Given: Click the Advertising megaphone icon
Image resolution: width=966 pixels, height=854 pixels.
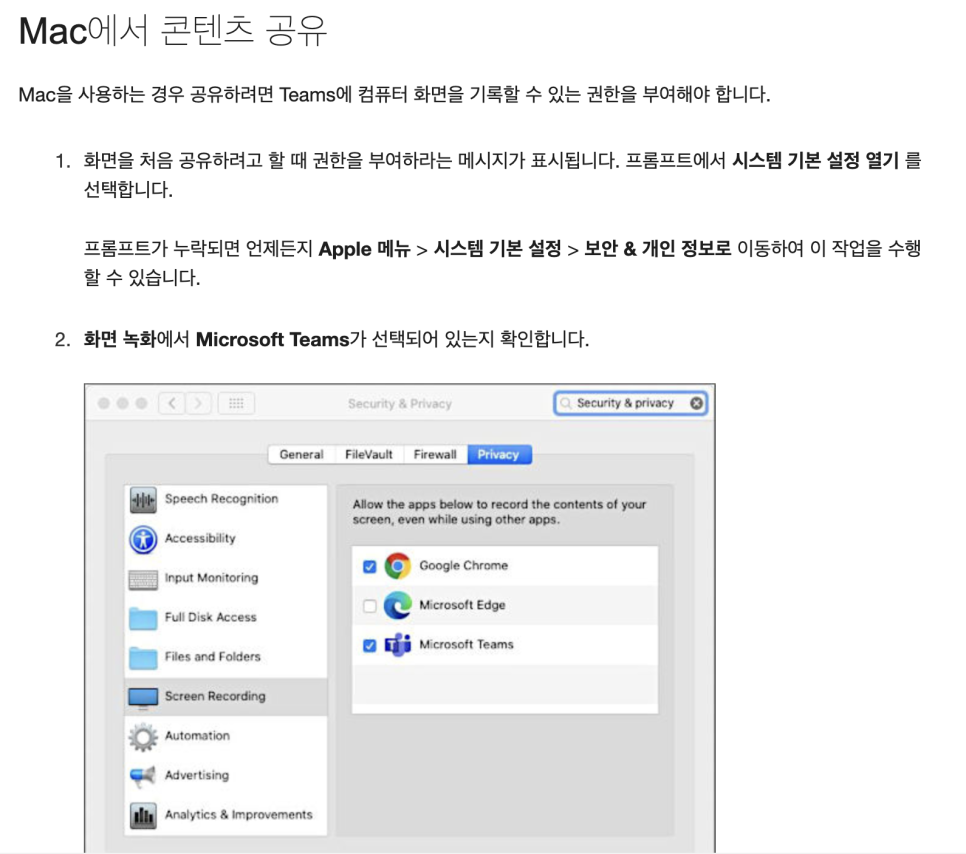Looking at the screenshot, I should coord(143,776).
